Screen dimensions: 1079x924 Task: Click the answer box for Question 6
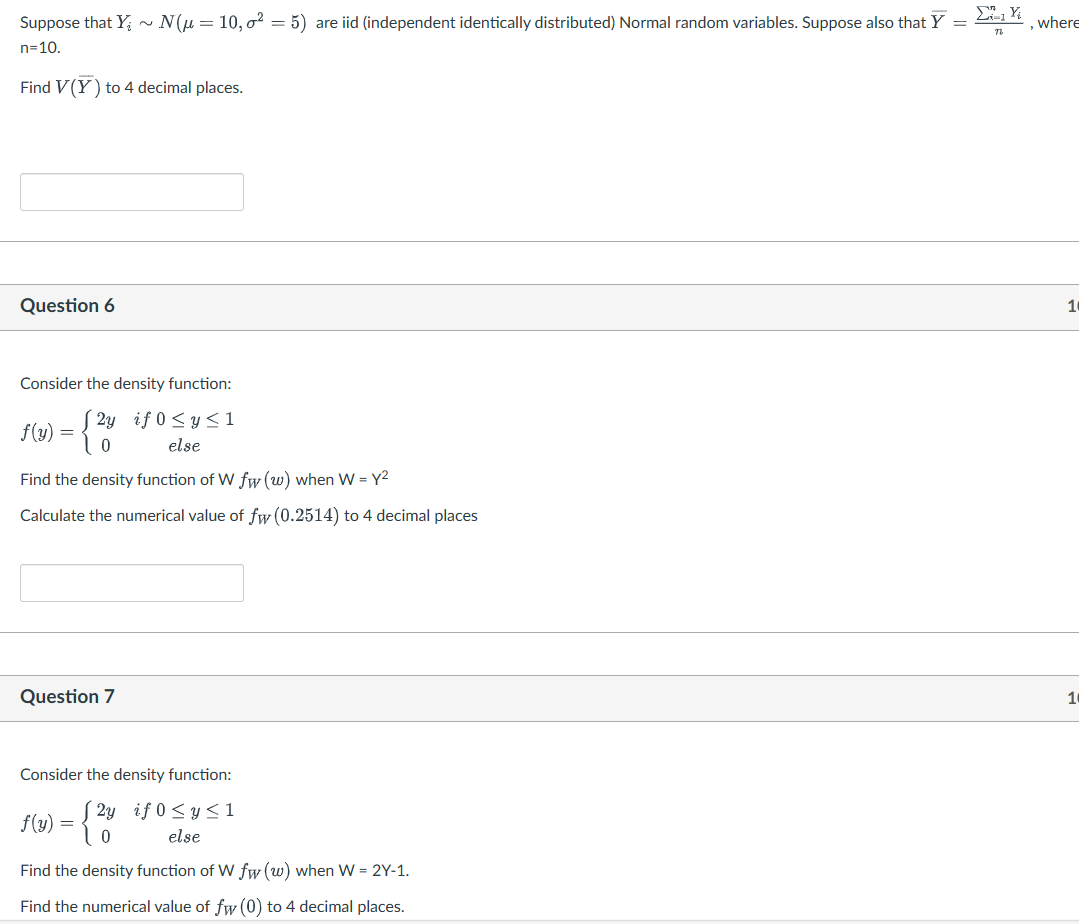131,582
